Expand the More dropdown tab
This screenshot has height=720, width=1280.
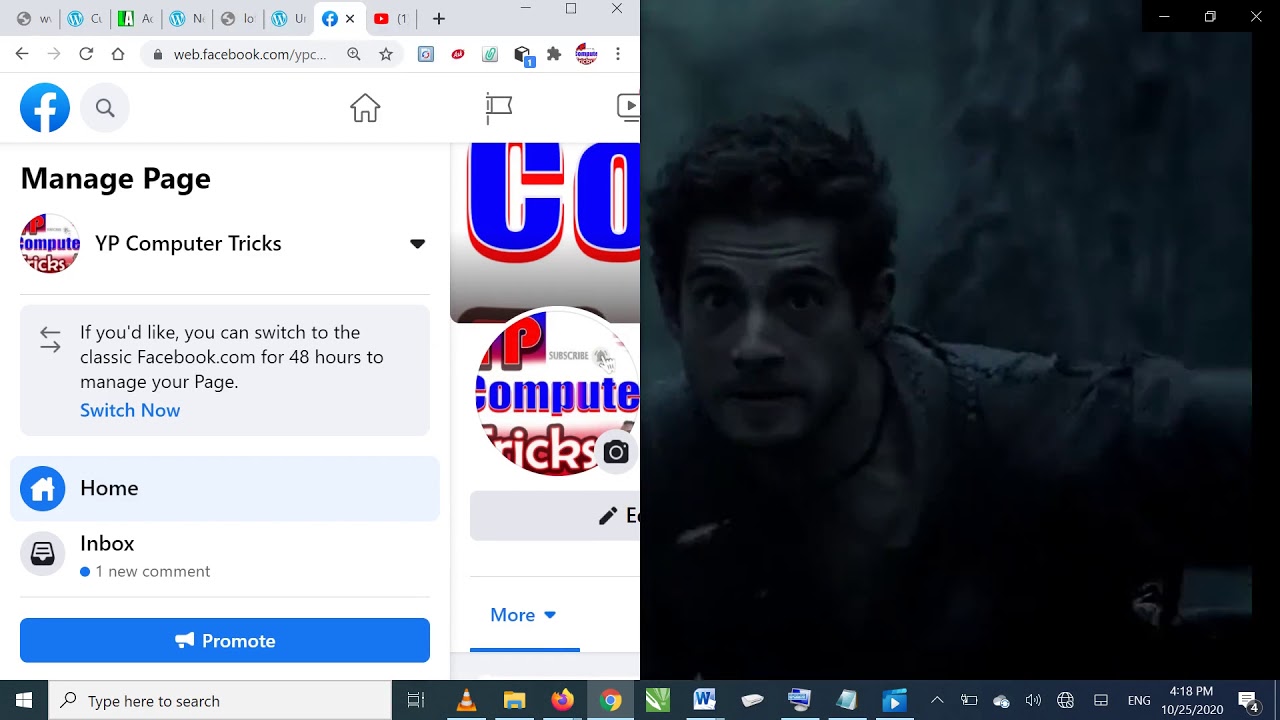pyautogui.click(x=524, y=616)
